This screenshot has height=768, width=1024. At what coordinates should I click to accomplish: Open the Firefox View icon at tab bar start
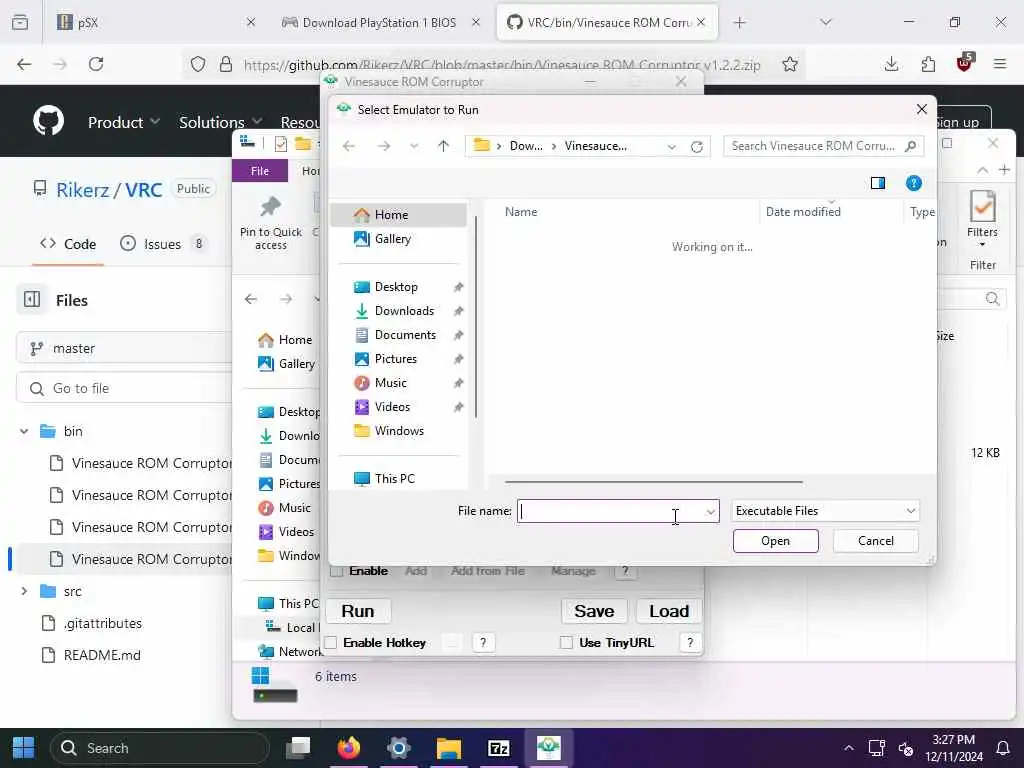tap(20, 22)
